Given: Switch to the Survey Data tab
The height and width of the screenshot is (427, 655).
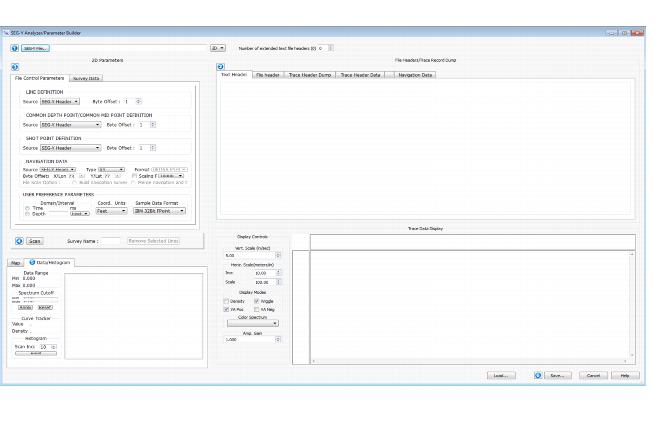Looking at the screenshot, I should (85, 78).
